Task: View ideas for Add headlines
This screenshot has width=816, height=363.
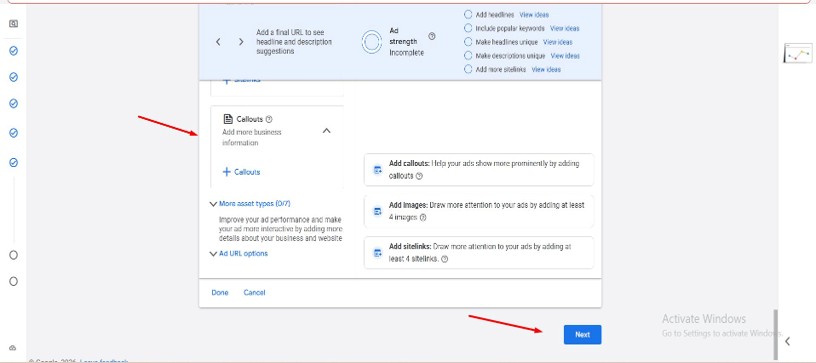Action: (534, 15)
